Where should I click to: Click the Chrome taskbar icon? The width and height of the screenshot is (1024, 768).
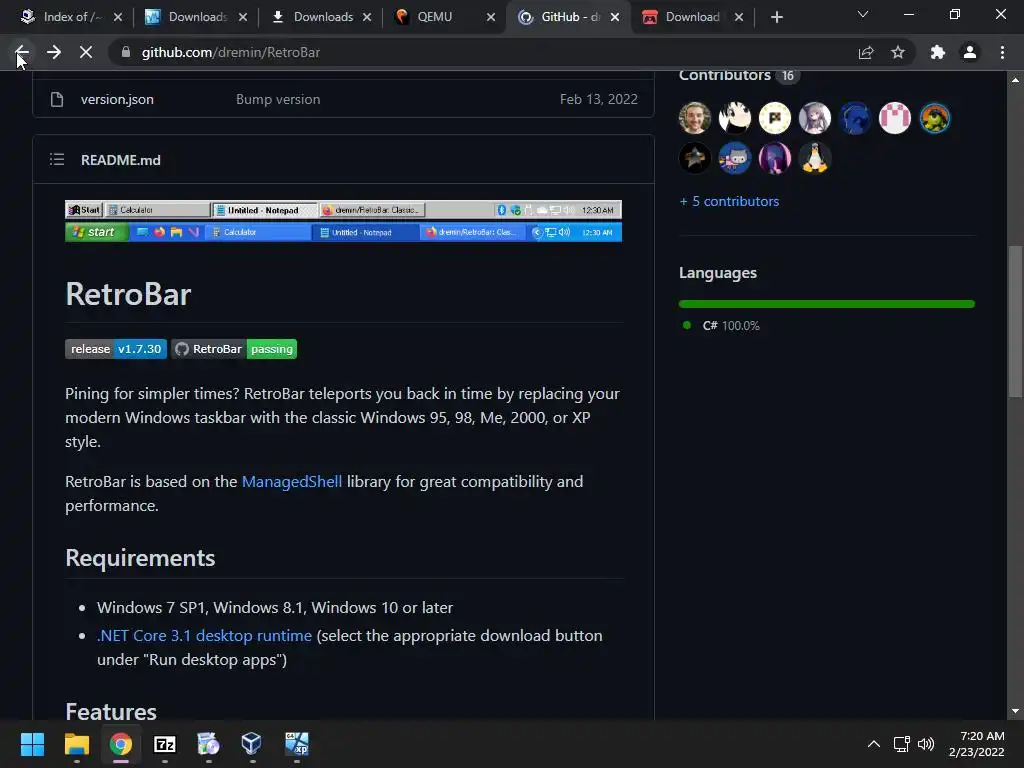[x=120, y=744]
